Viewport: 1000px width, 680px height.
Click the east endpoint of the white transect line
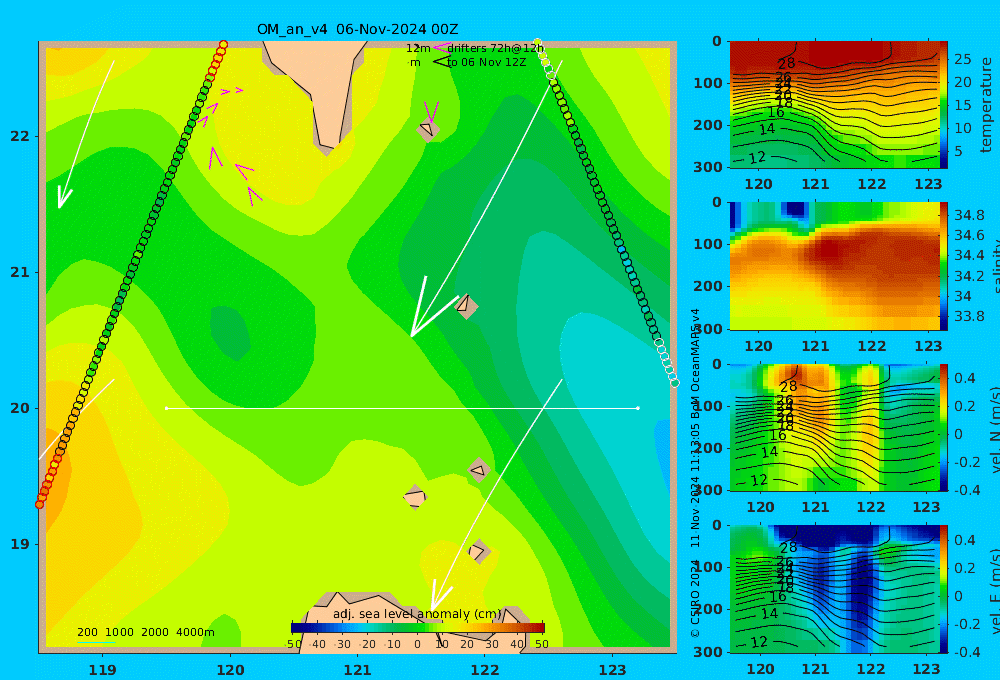[x=638, y=408]
